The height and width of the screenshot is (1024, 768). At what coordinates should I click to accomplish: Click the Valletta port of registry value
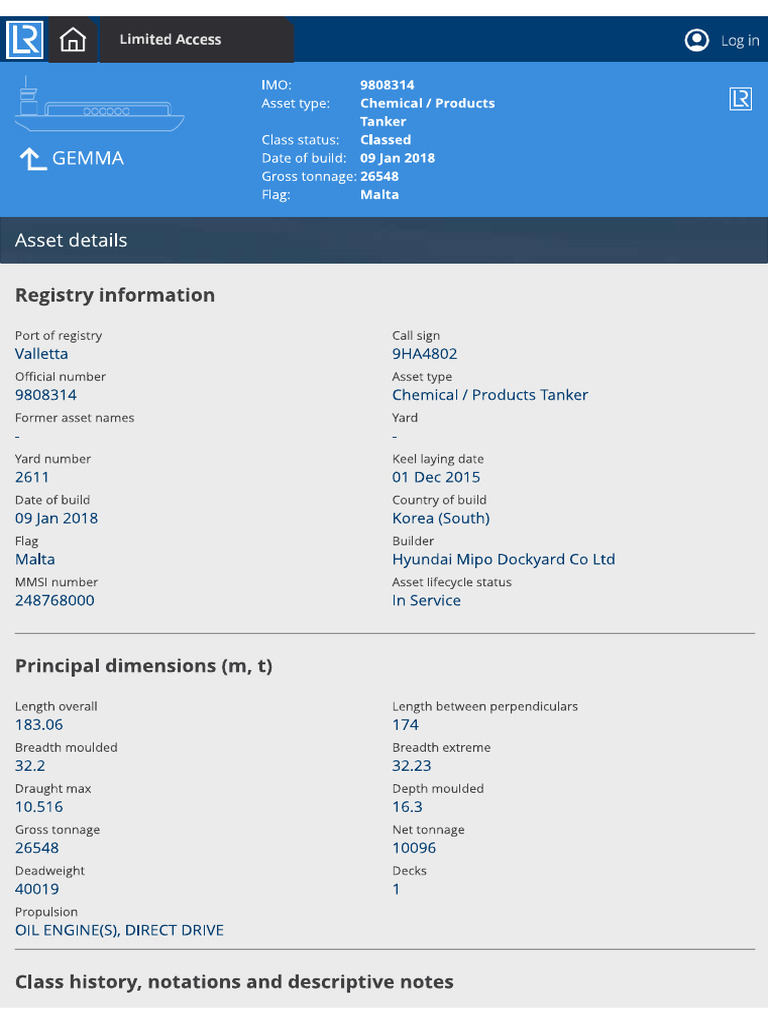point(42,354)
